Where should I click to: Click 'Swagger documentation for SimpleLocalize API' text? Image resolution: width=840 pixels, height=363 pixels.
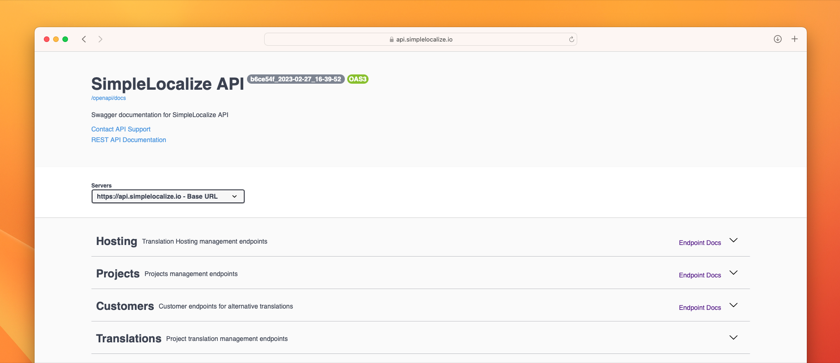[160, 115]
